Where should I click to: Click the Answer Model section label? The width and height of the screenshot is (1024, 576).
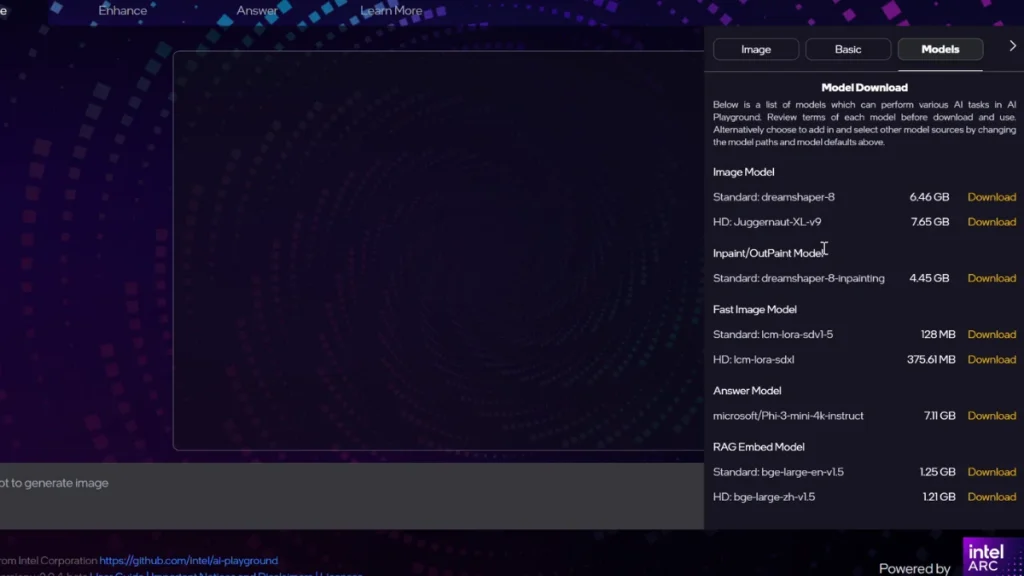[x=746, y=391]
